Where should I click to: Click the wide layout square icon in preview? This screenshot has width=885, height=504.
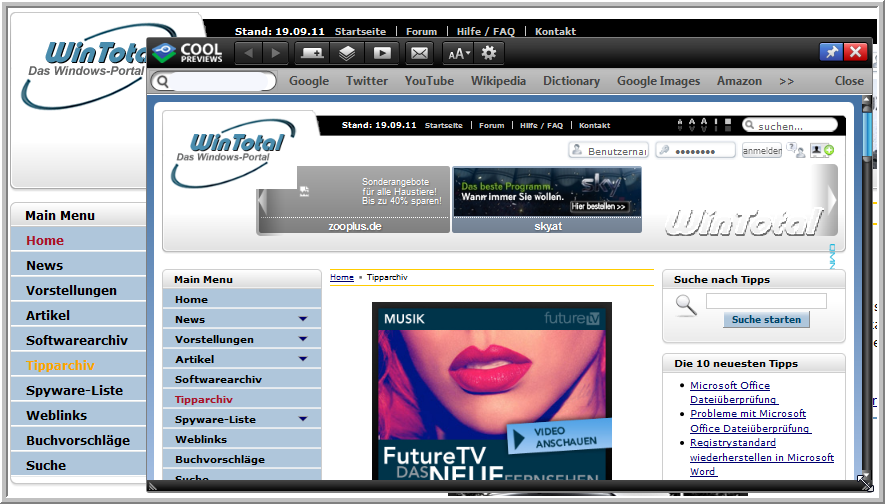click(x=728, y=125)
